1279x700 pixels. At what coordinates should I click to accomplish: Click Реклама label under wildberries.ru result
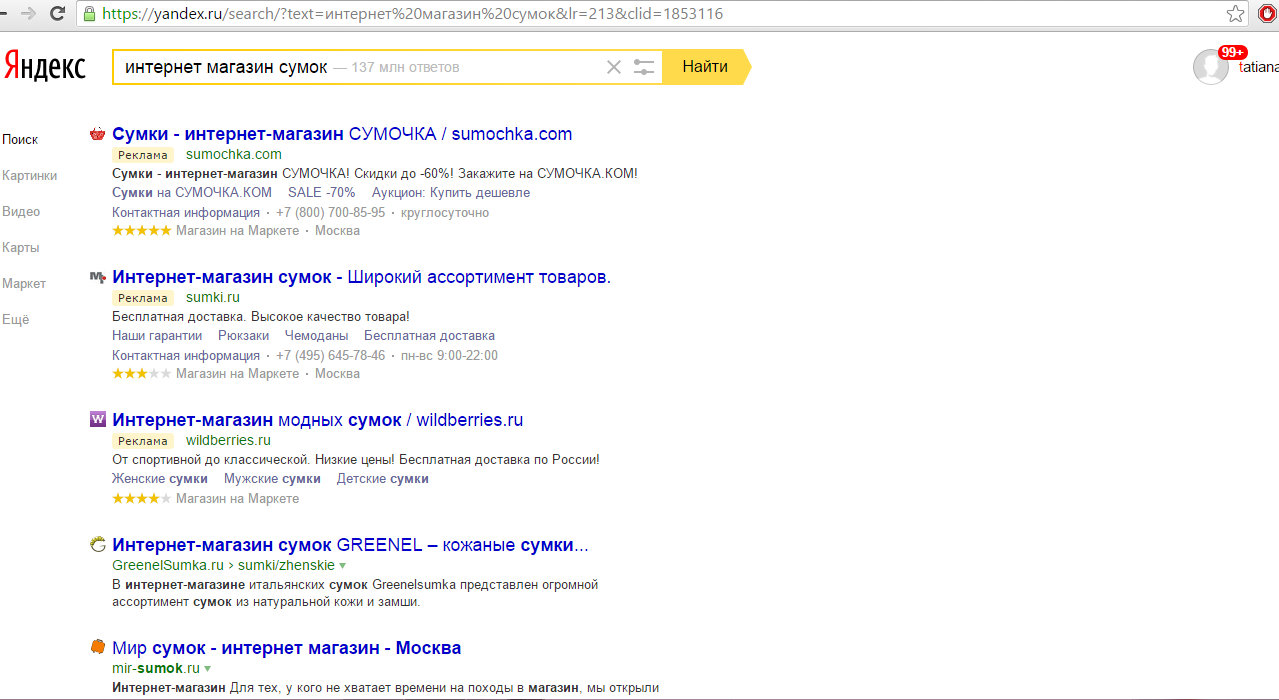coord(142,441)
